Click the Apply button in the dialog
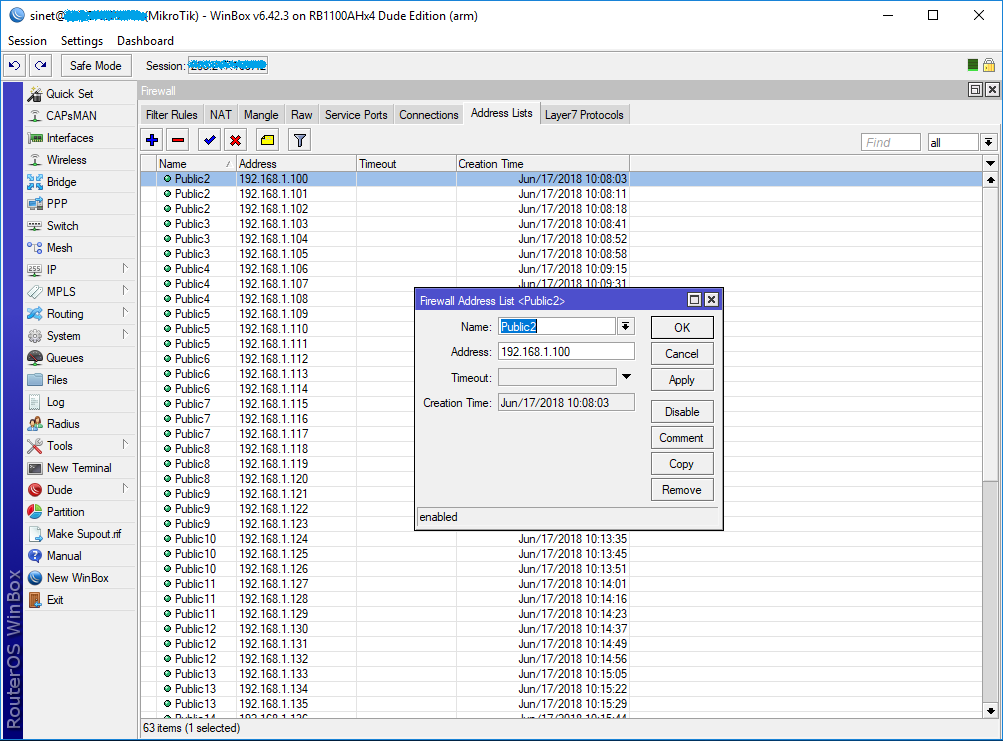This screenshot has width=1003, height=741. [681, 379]
